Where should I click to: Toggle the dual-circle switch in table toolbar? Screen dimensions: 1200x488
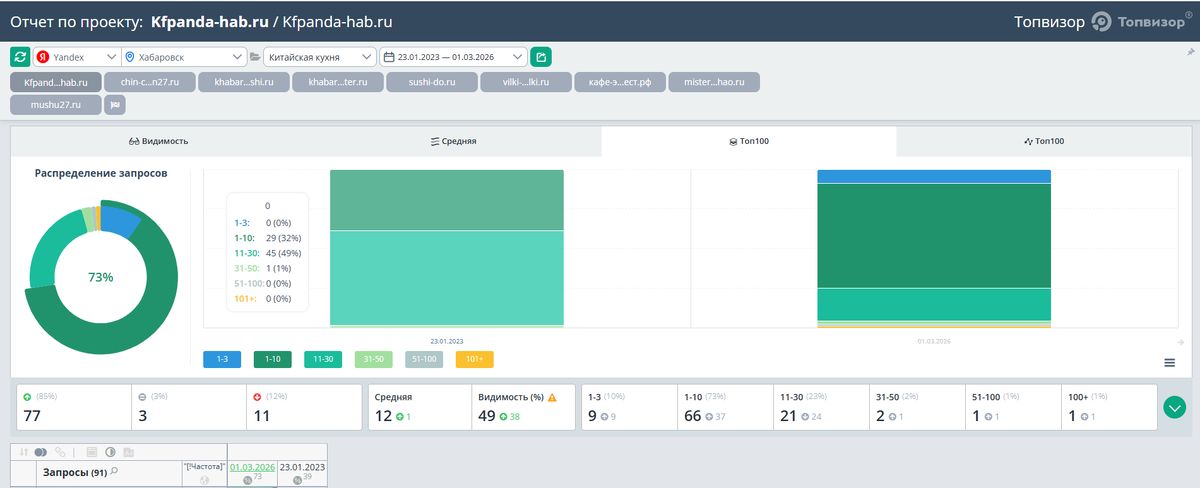(x=41, y=452)
